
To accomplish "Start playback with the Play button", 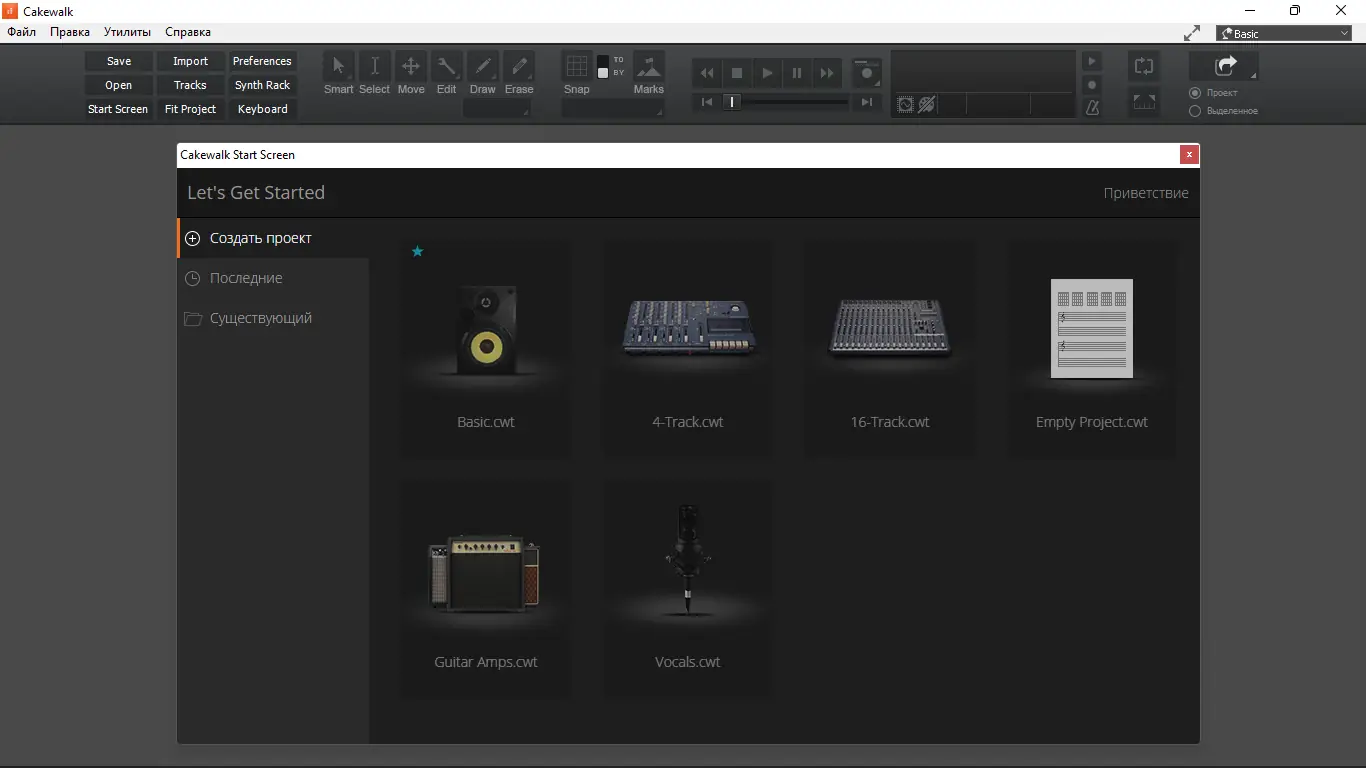I will click(x=767, y=73).
